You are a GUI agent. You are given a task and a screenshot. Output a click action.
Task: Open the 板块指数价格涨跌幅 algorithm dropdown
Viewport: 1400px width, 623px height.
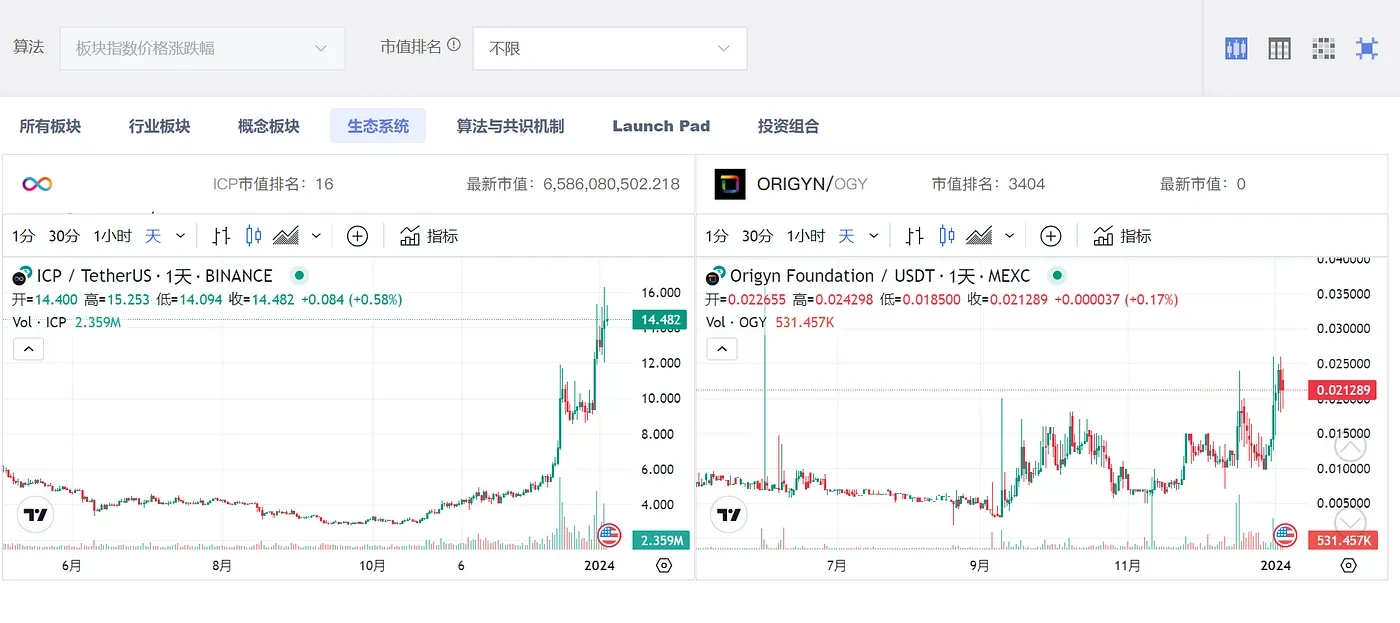(200, 47)
